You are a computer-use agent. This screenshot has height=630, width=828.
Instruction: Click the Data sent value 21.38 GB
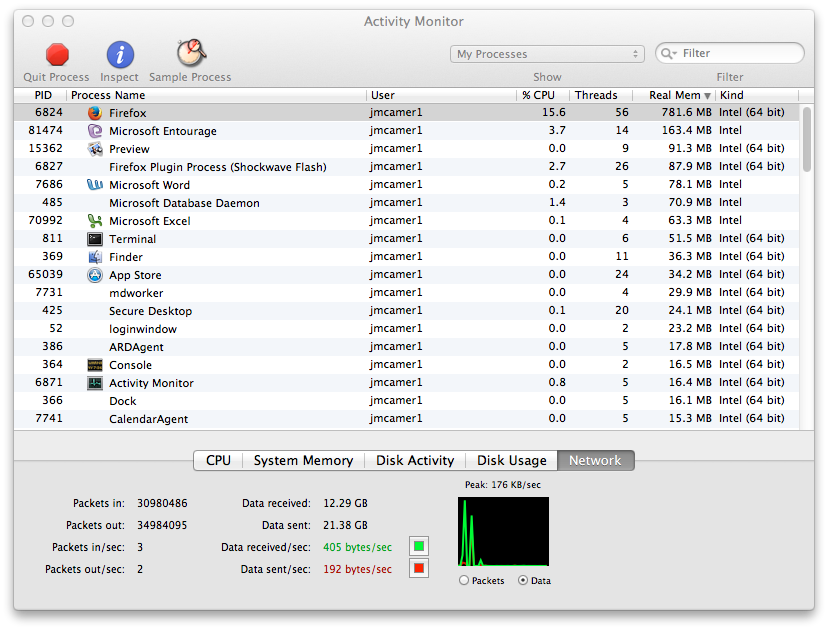click(345, 525)
